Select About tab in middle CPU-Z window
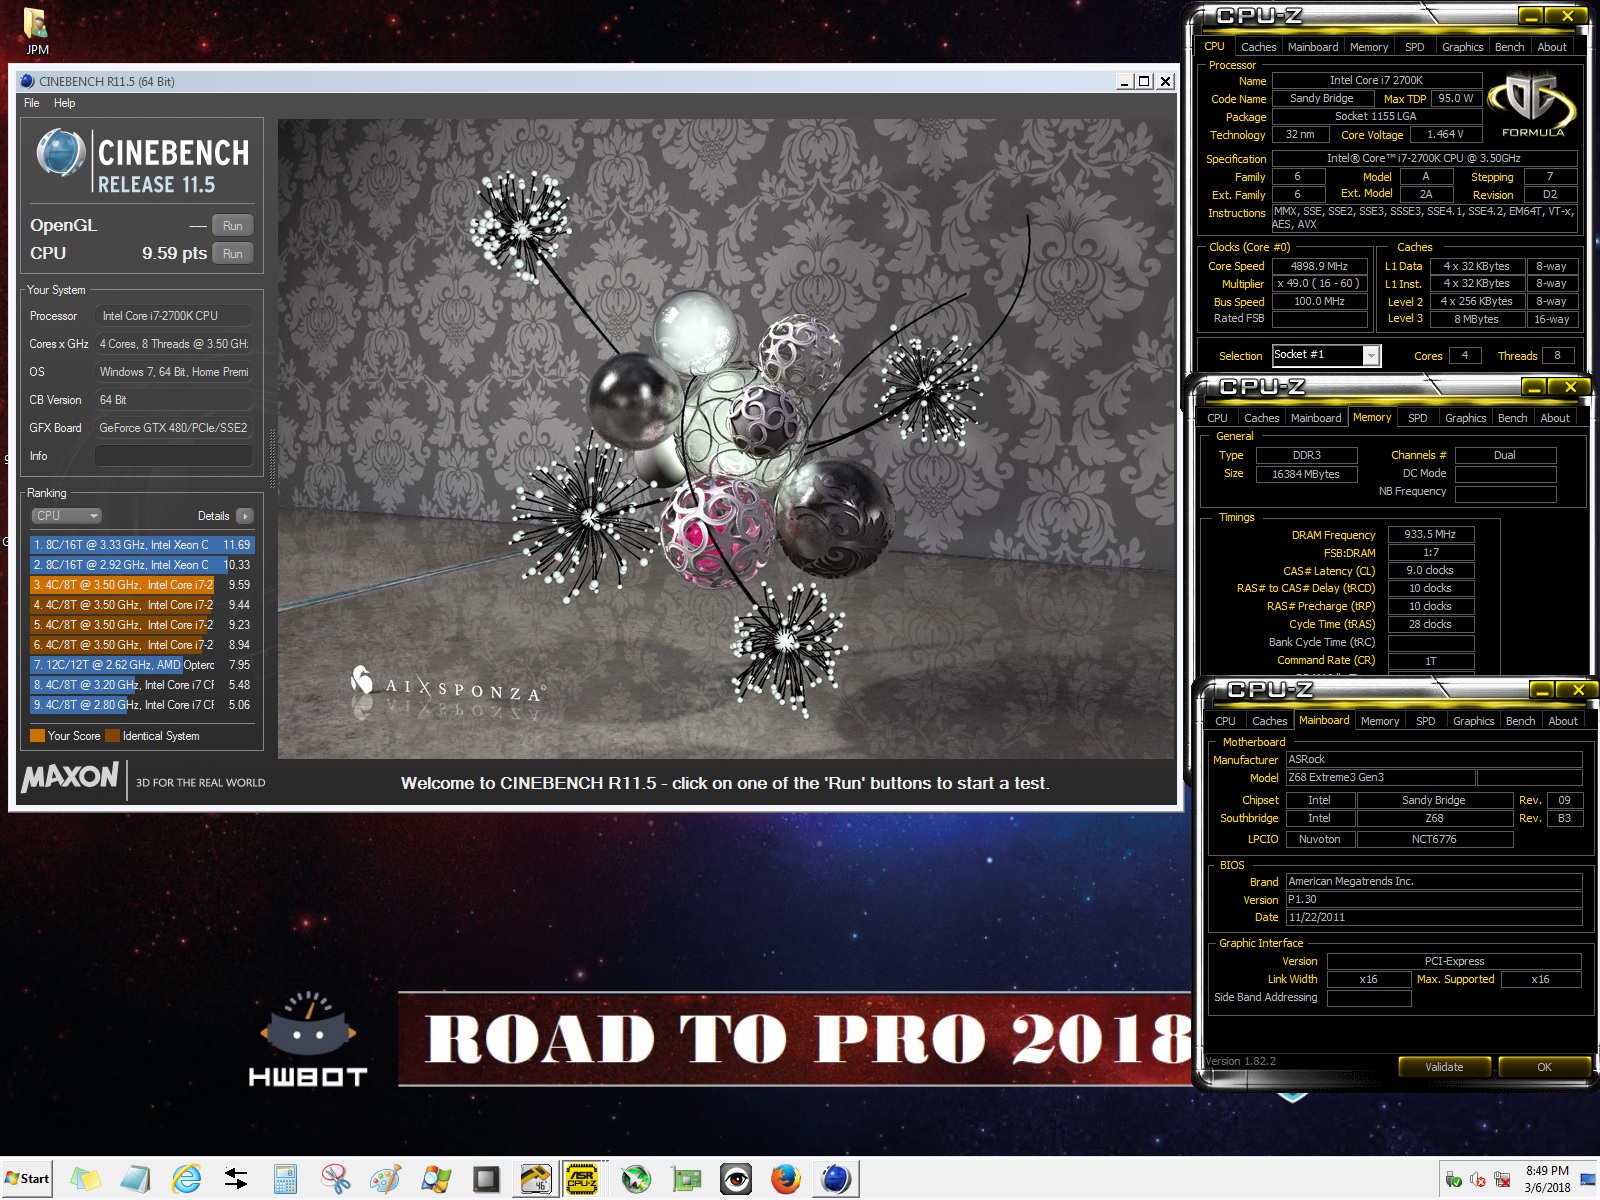 1554,418
